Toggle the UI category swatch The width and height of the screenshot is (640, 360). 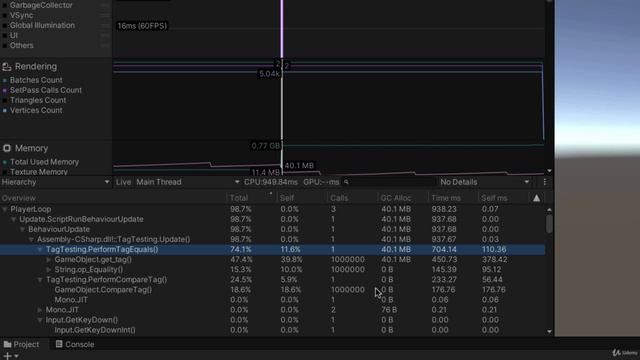4,36
